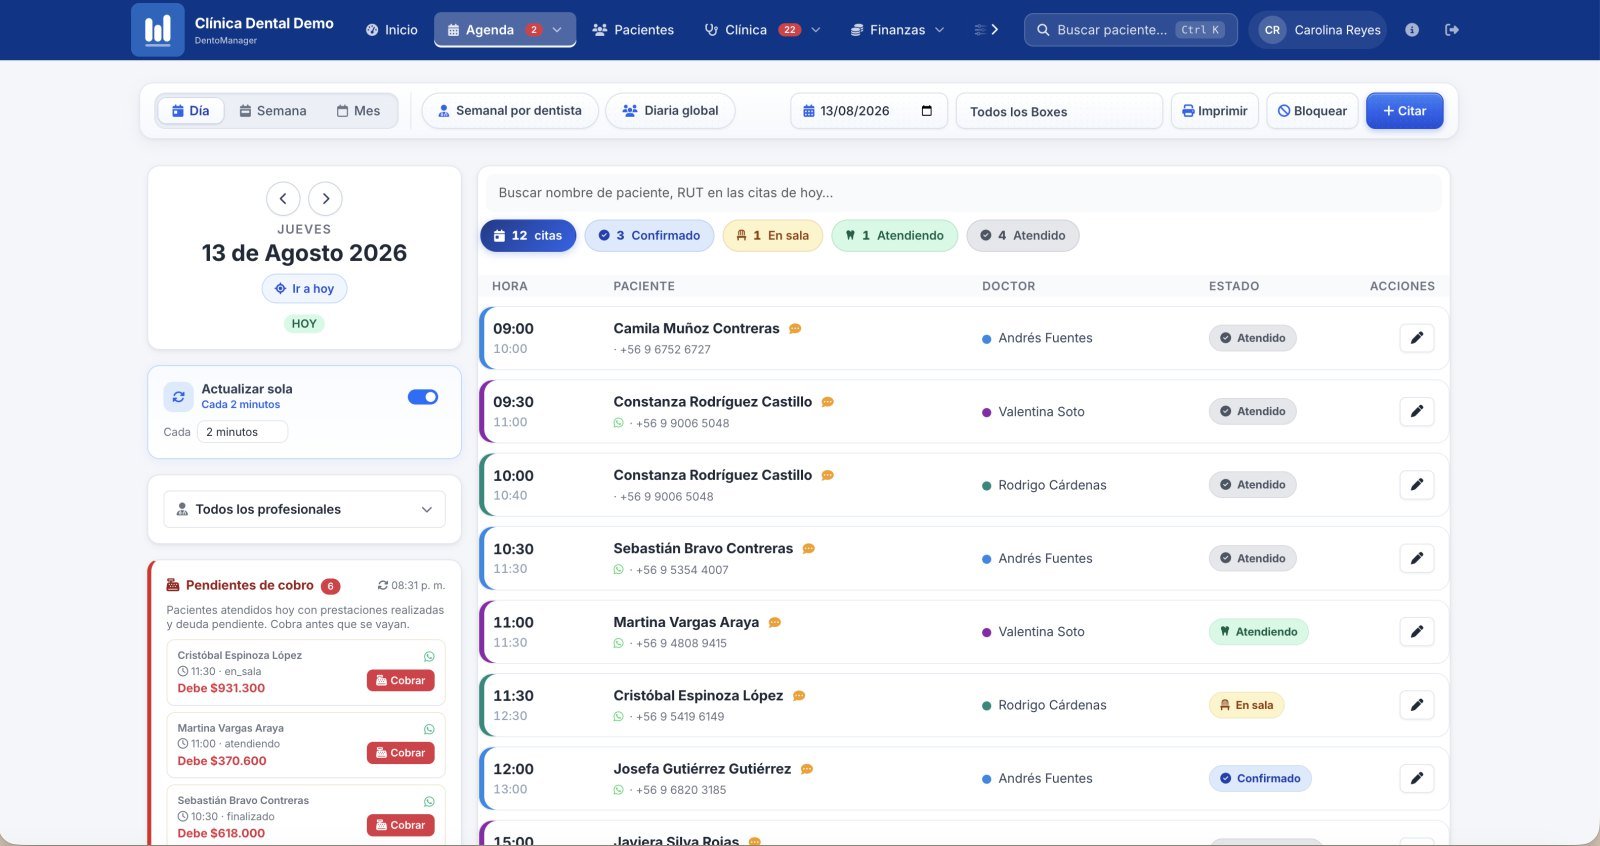The image size is (1600, 846).
Task: Expand the Finanzas menu in the navbar
Action: click(x=897, y=30)
